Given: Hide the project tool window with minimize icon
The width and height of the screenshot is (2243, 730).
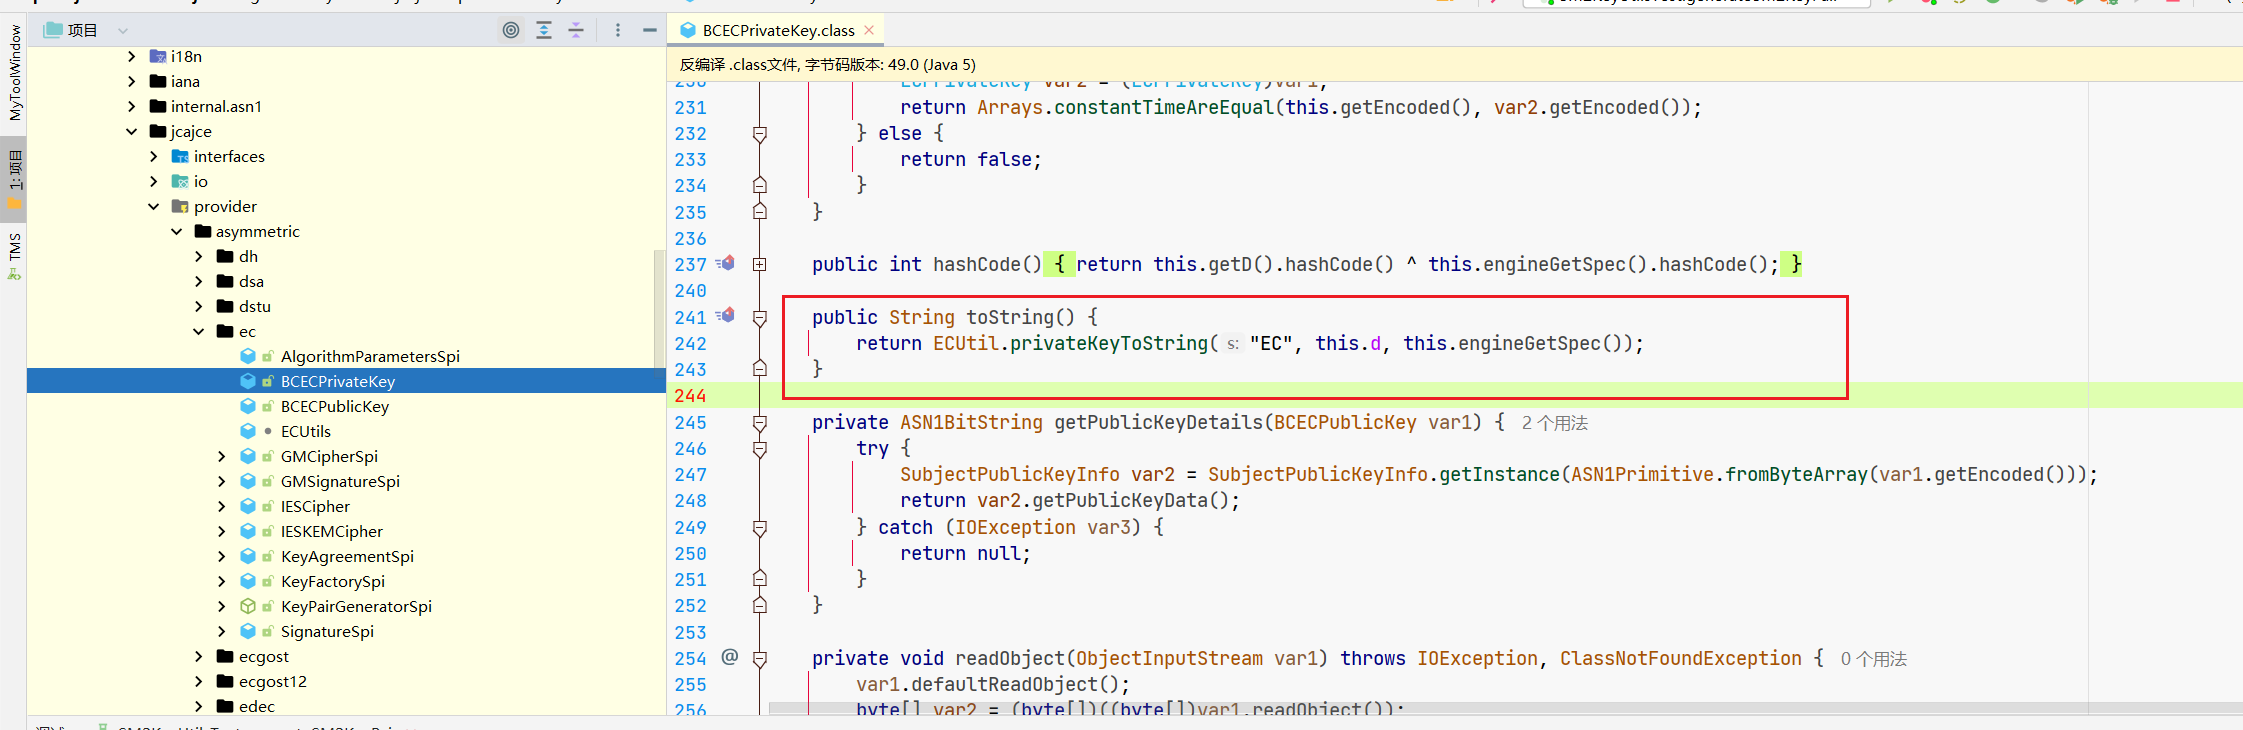Looking at the screenshot, I should pos(650,30).
